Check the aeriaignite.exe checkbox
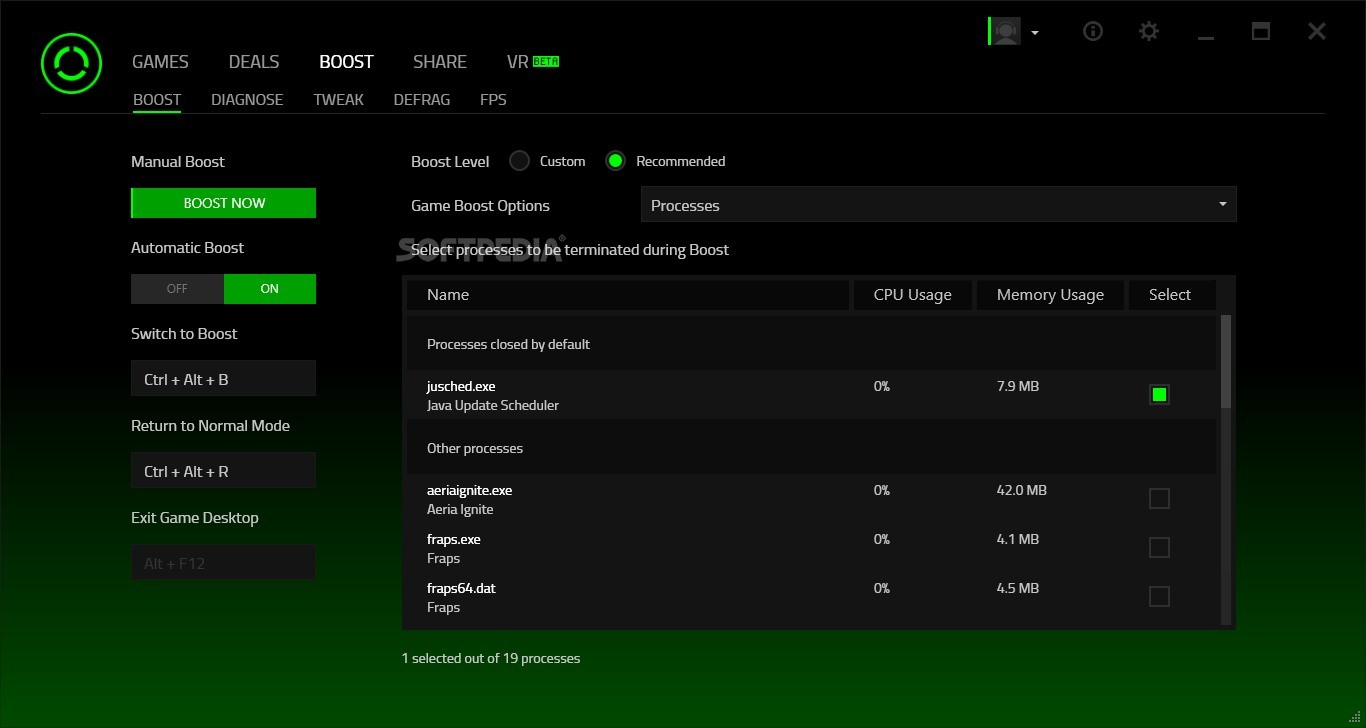The height and width of the screenshot is (728, 1366). [x=1159, y=498]
